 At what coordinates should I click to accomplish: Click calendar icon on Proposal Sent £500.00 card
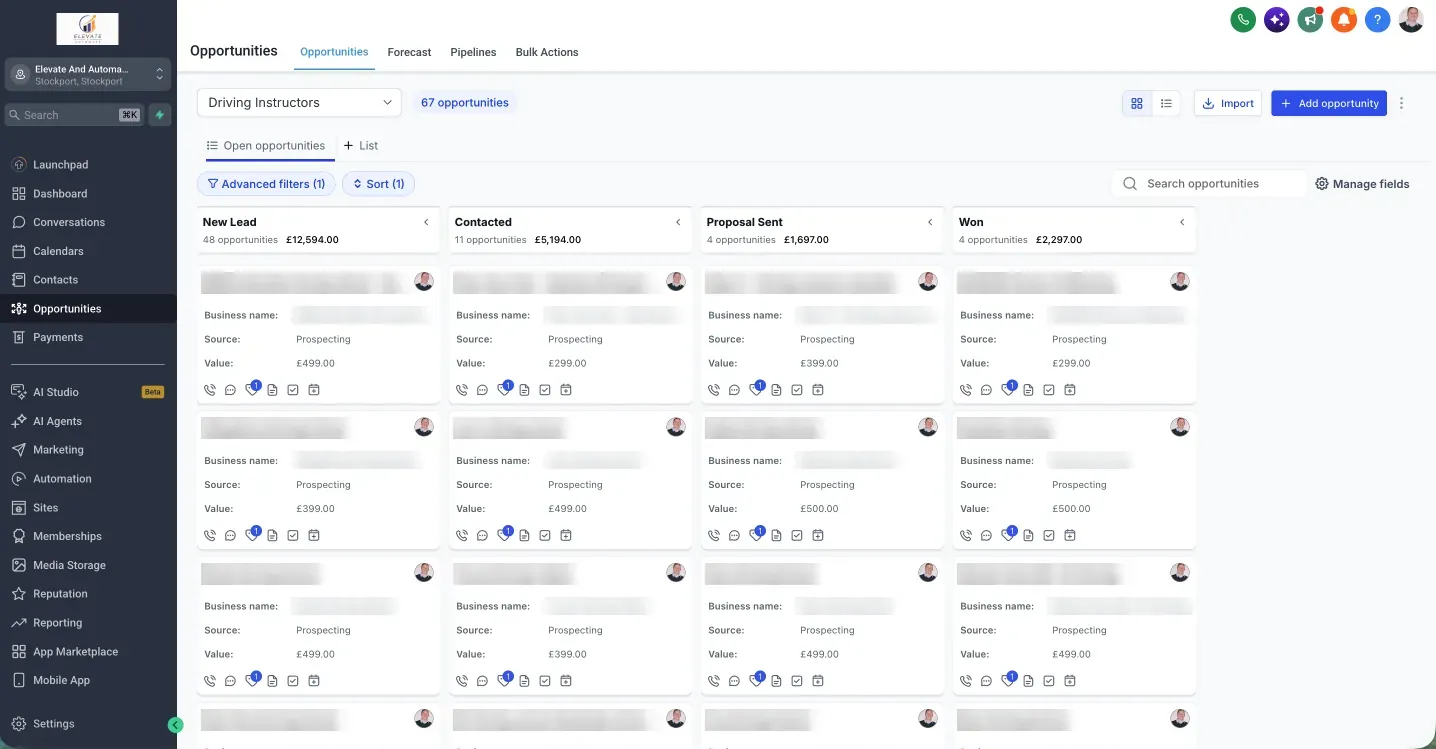click(x=818, y=536)
